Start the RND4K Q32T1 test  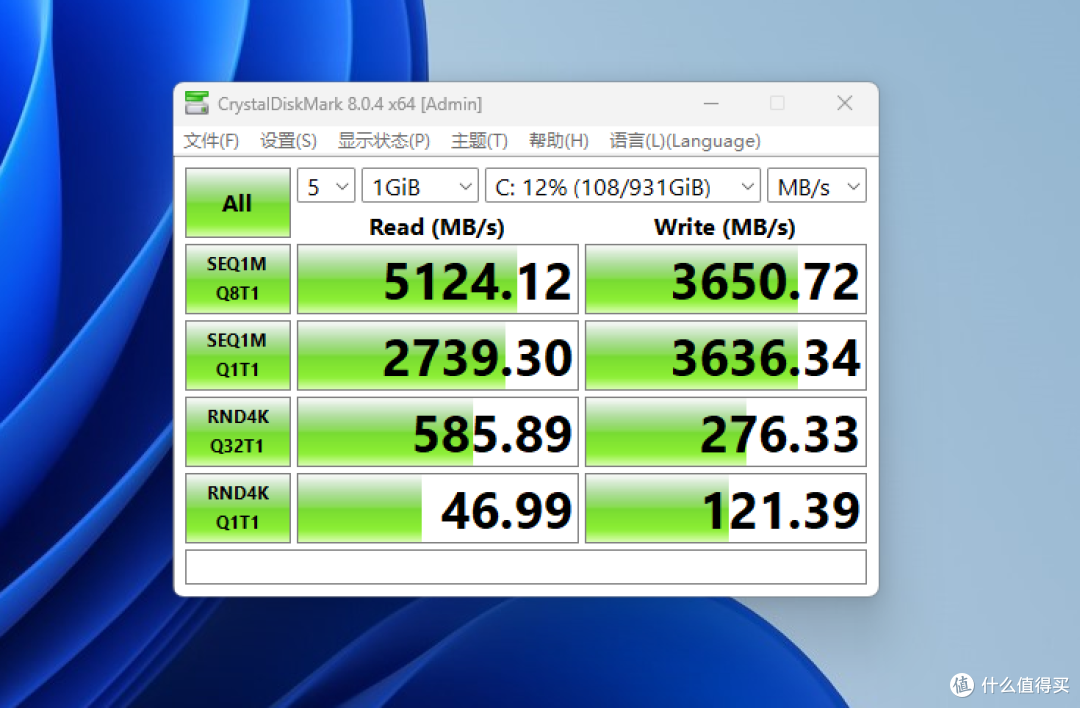point(238,432)
